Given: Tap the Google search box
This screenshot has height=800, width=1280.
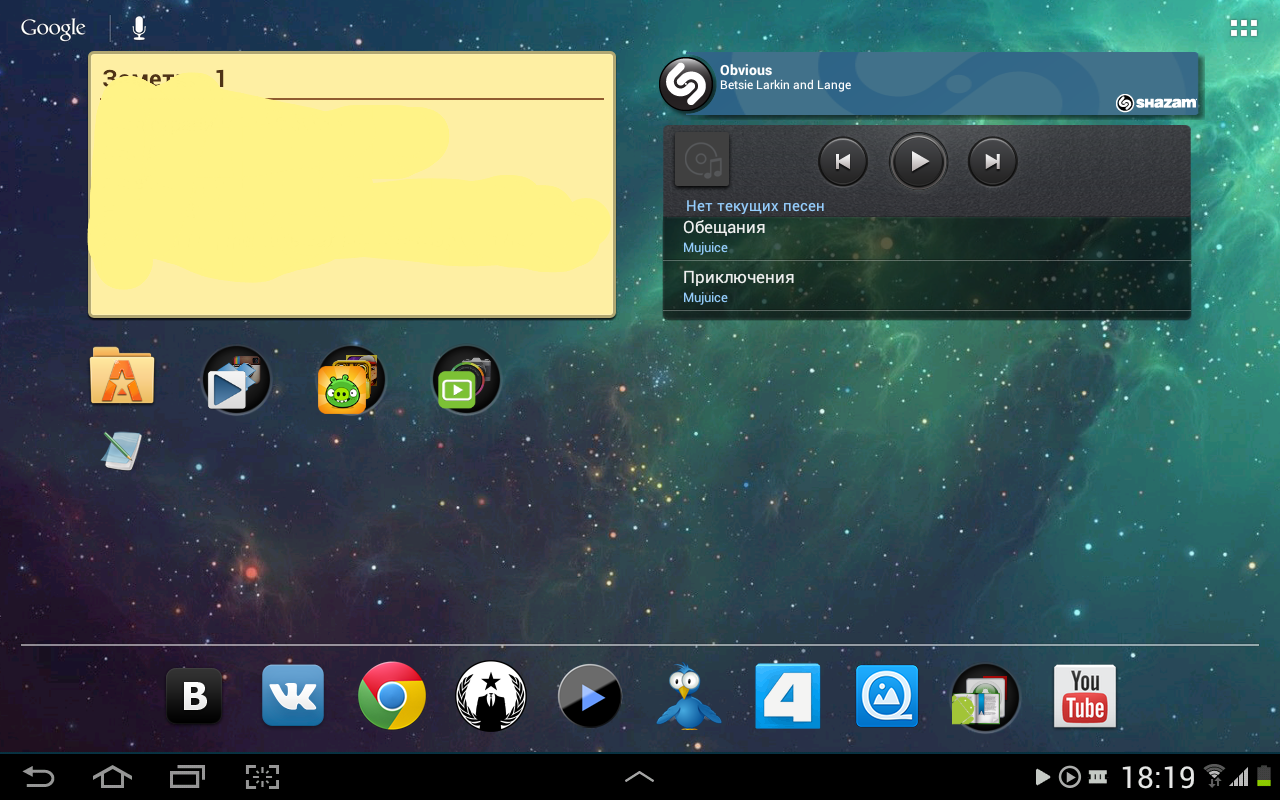Looking at the screenshot, I should pyautogui.click(x=54, y=28).
